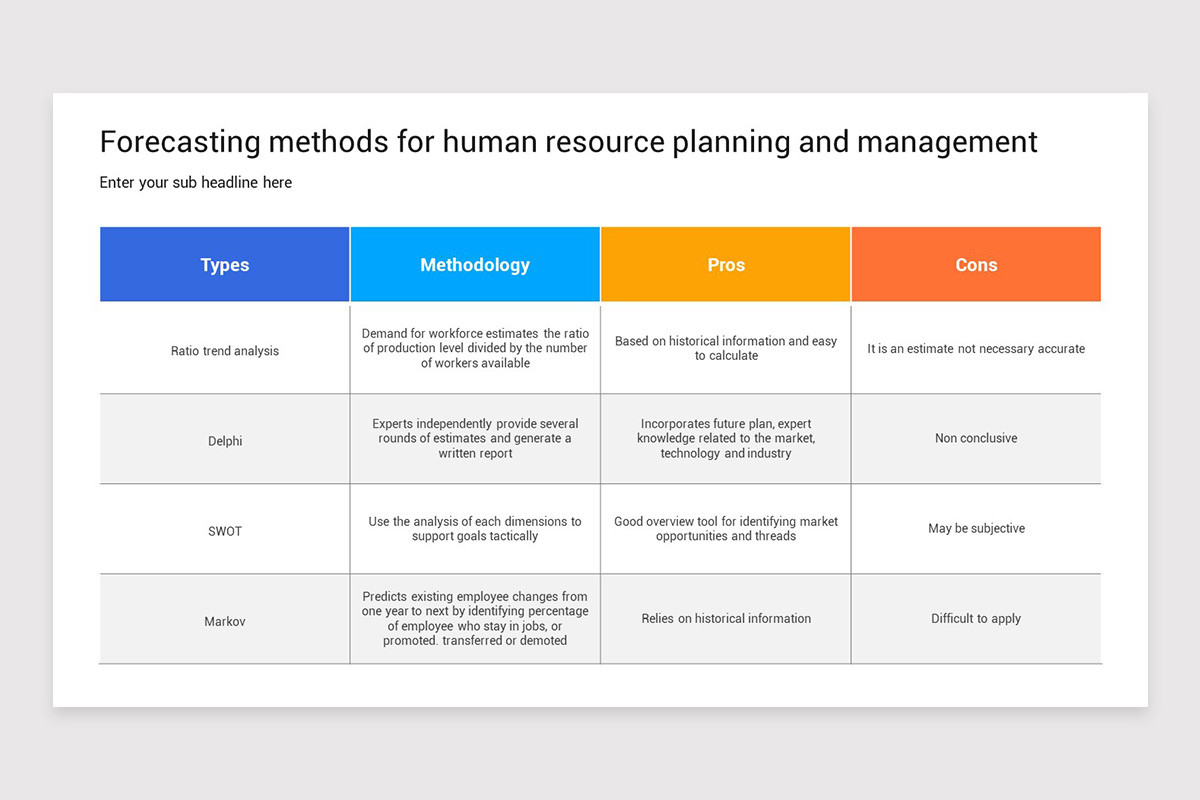
Task: Click the Markov type cell
Action: (x=224, y=619)
